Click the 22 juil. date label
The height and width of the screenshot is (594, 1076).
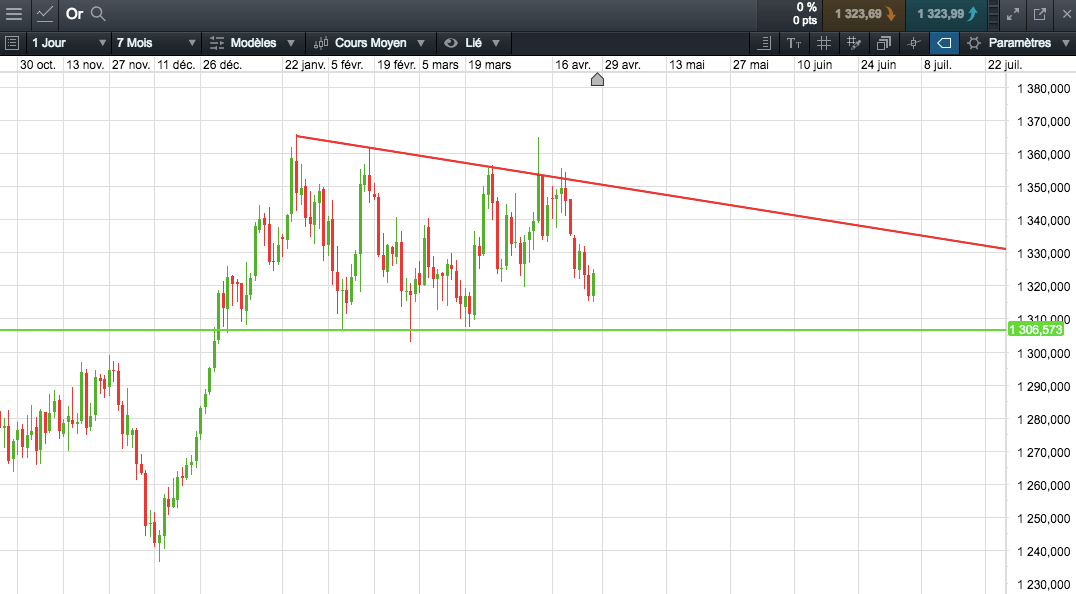1005,64
